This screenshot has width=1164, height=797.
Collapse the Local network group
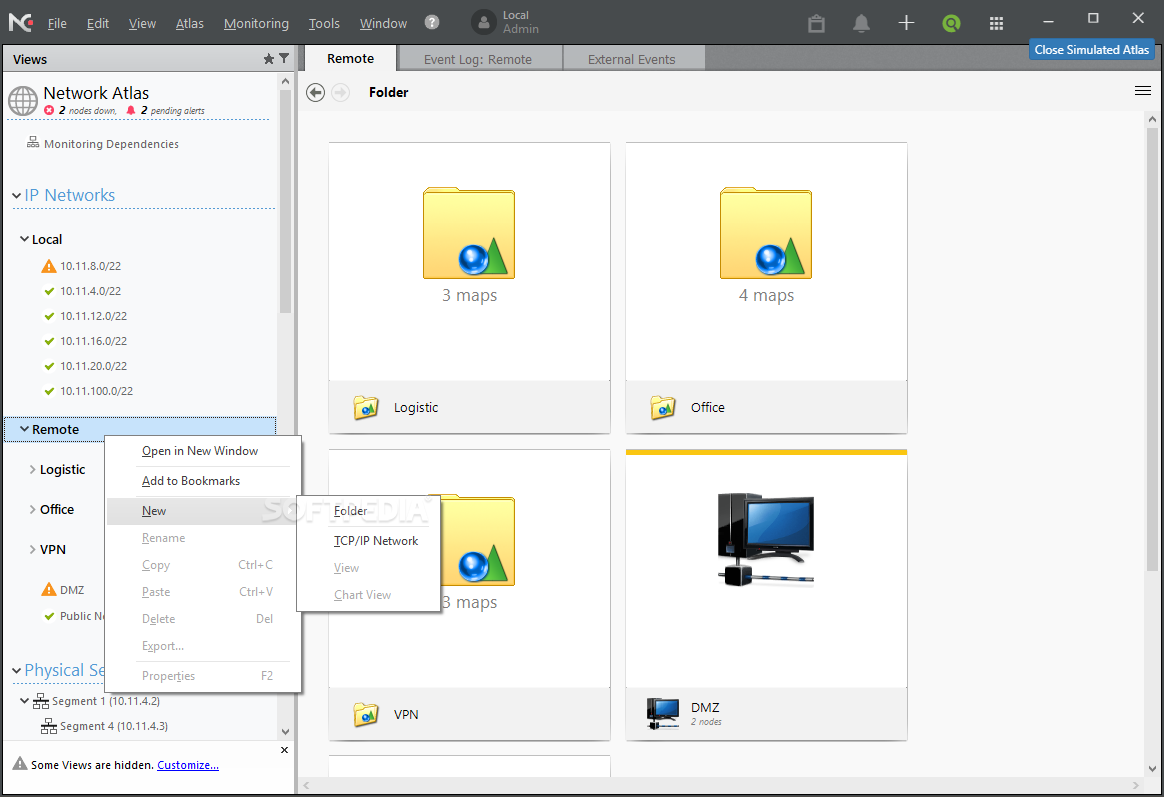pos(24,239)
